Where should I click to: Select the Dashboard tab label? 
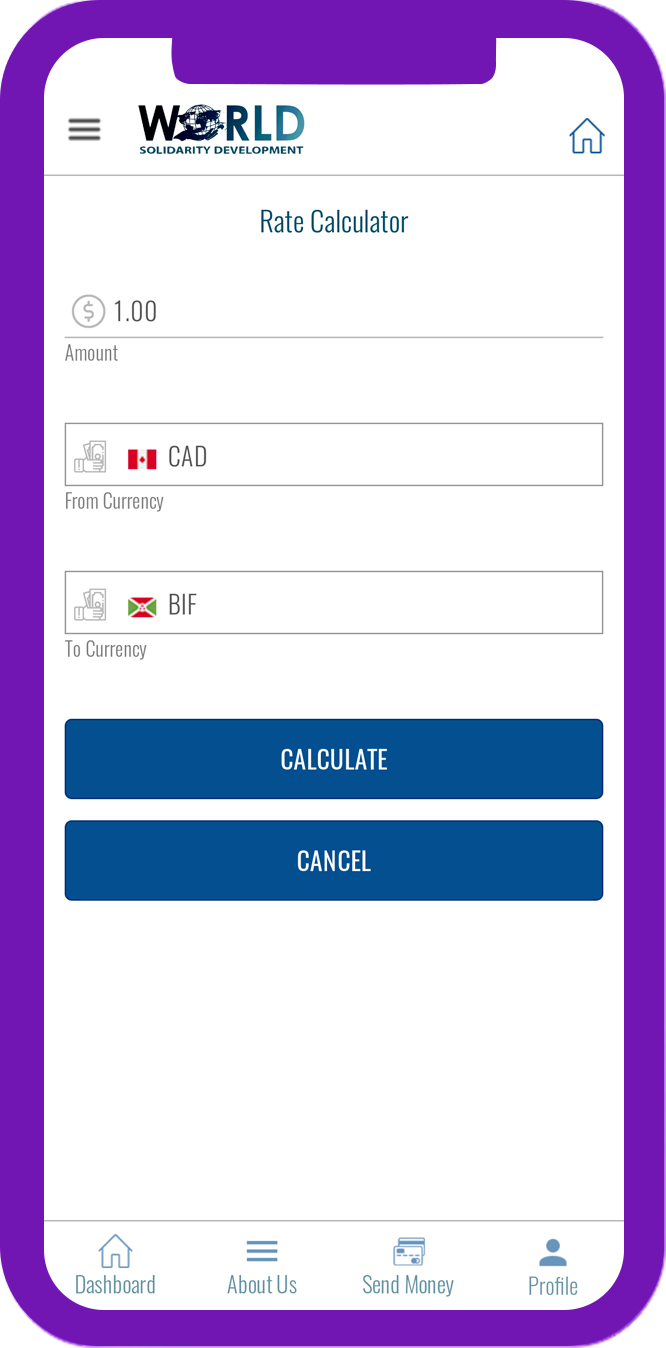point(115,1285)
